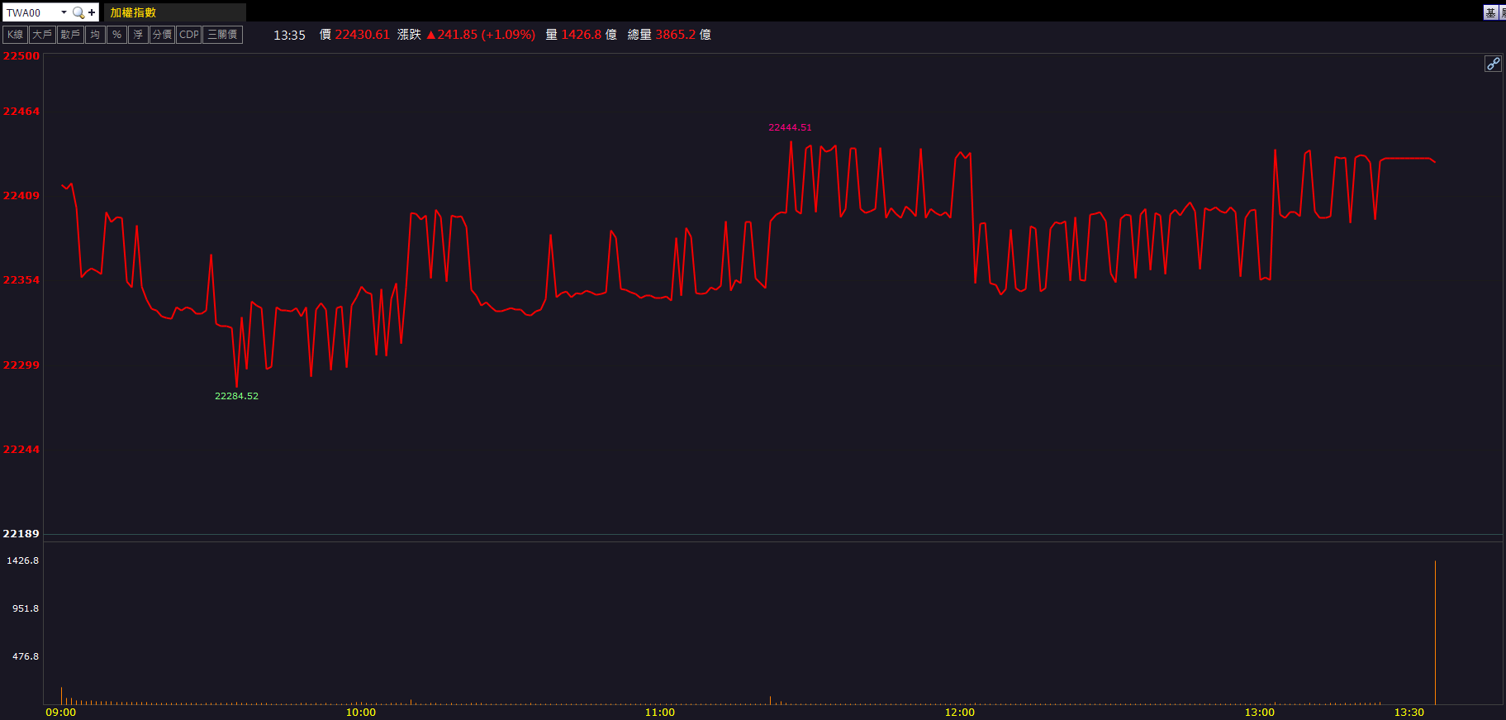The width and height of the screenshot is (1506, 720).
Task: Open the 分價 price distribution view
Action: pyautogui.click(x=162, y=34)
